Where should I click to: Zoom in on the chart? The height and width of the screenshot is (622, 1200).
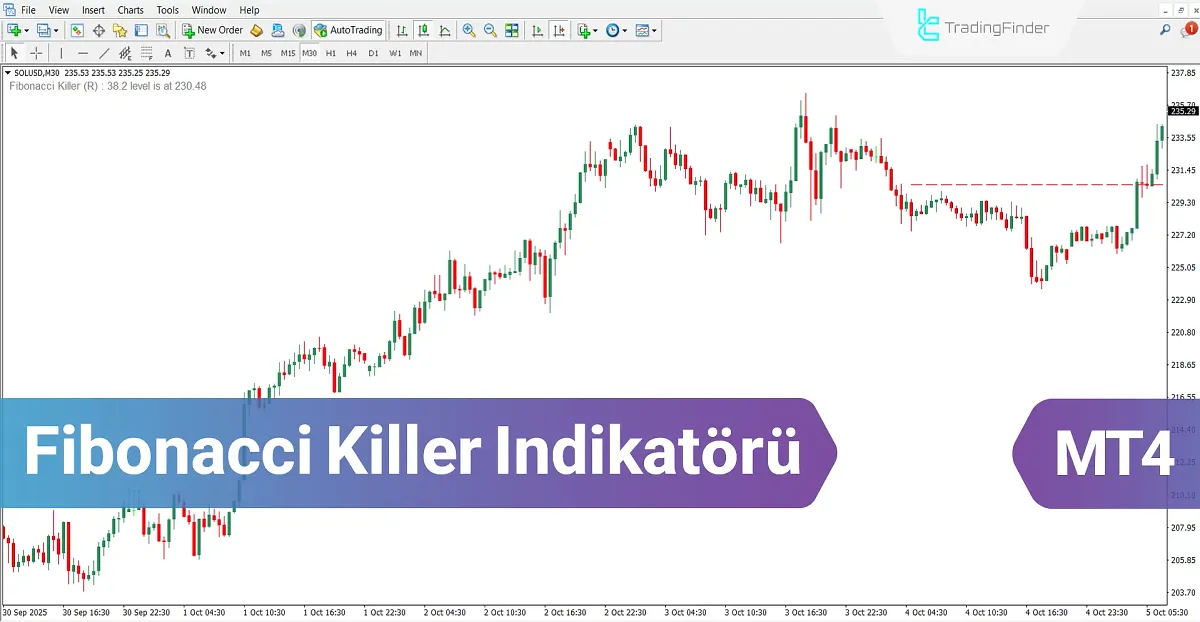468,30
